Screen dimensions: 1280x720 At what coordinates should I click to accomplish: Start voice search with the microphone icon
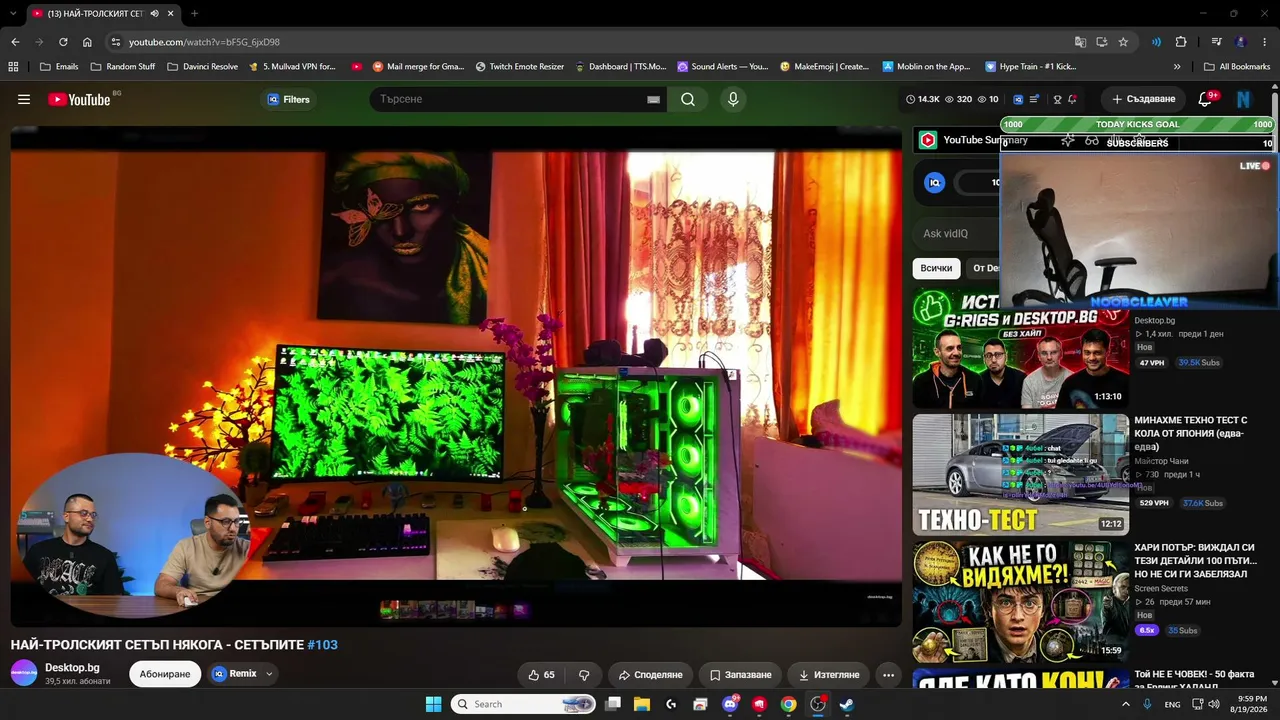[x=733, y=99]
